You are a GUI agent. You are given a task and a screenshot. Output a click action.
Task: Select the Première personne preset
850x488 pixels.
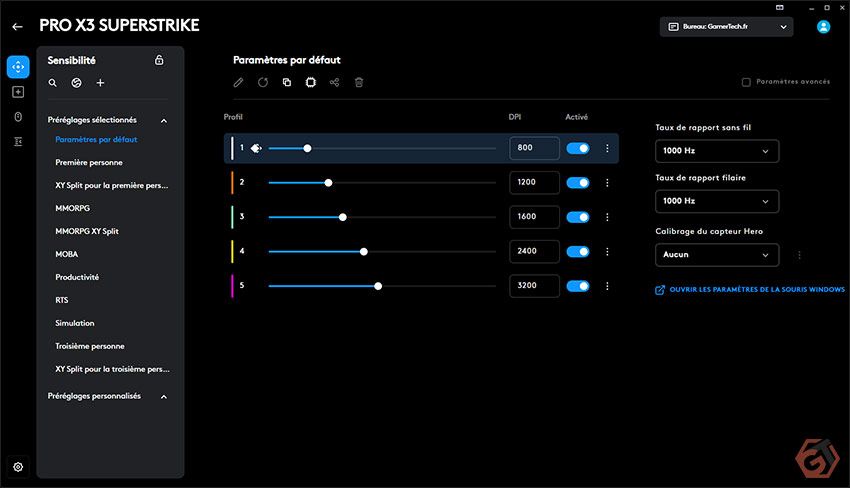point(89,162)
